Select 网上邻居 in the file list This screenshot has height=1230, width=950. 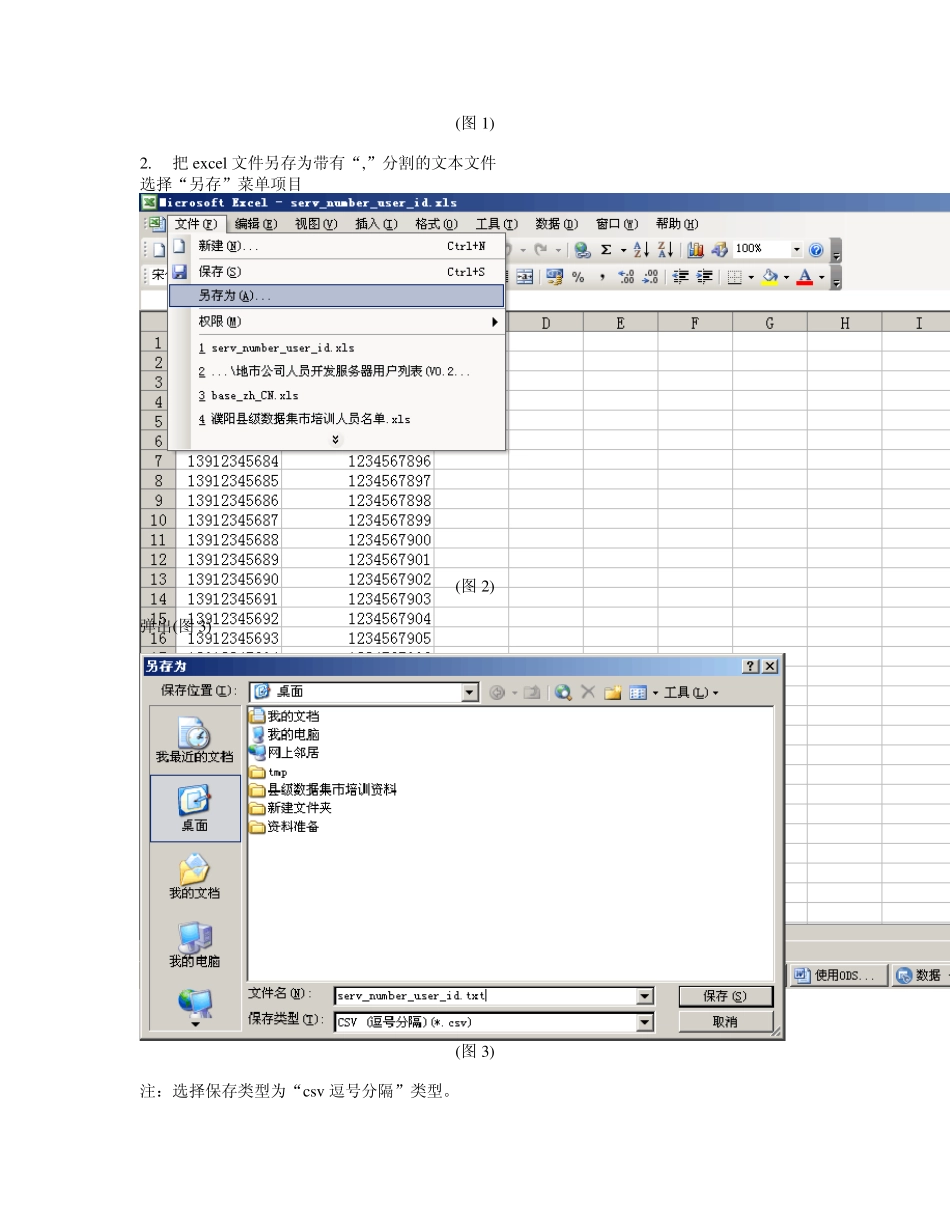284,753
